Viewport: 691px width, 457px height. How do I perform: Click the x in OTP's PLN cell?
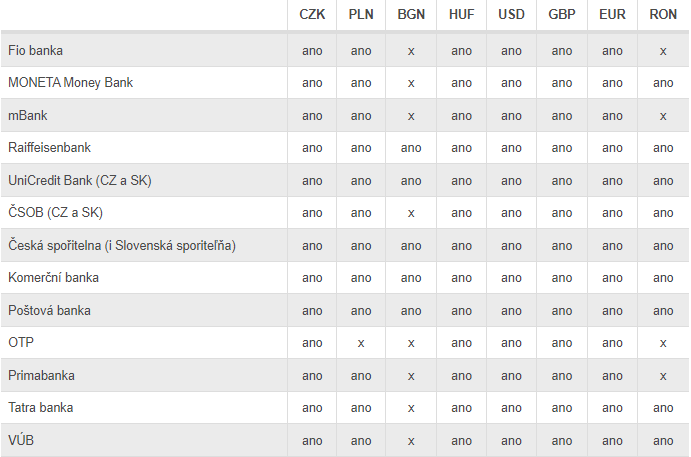361,343
